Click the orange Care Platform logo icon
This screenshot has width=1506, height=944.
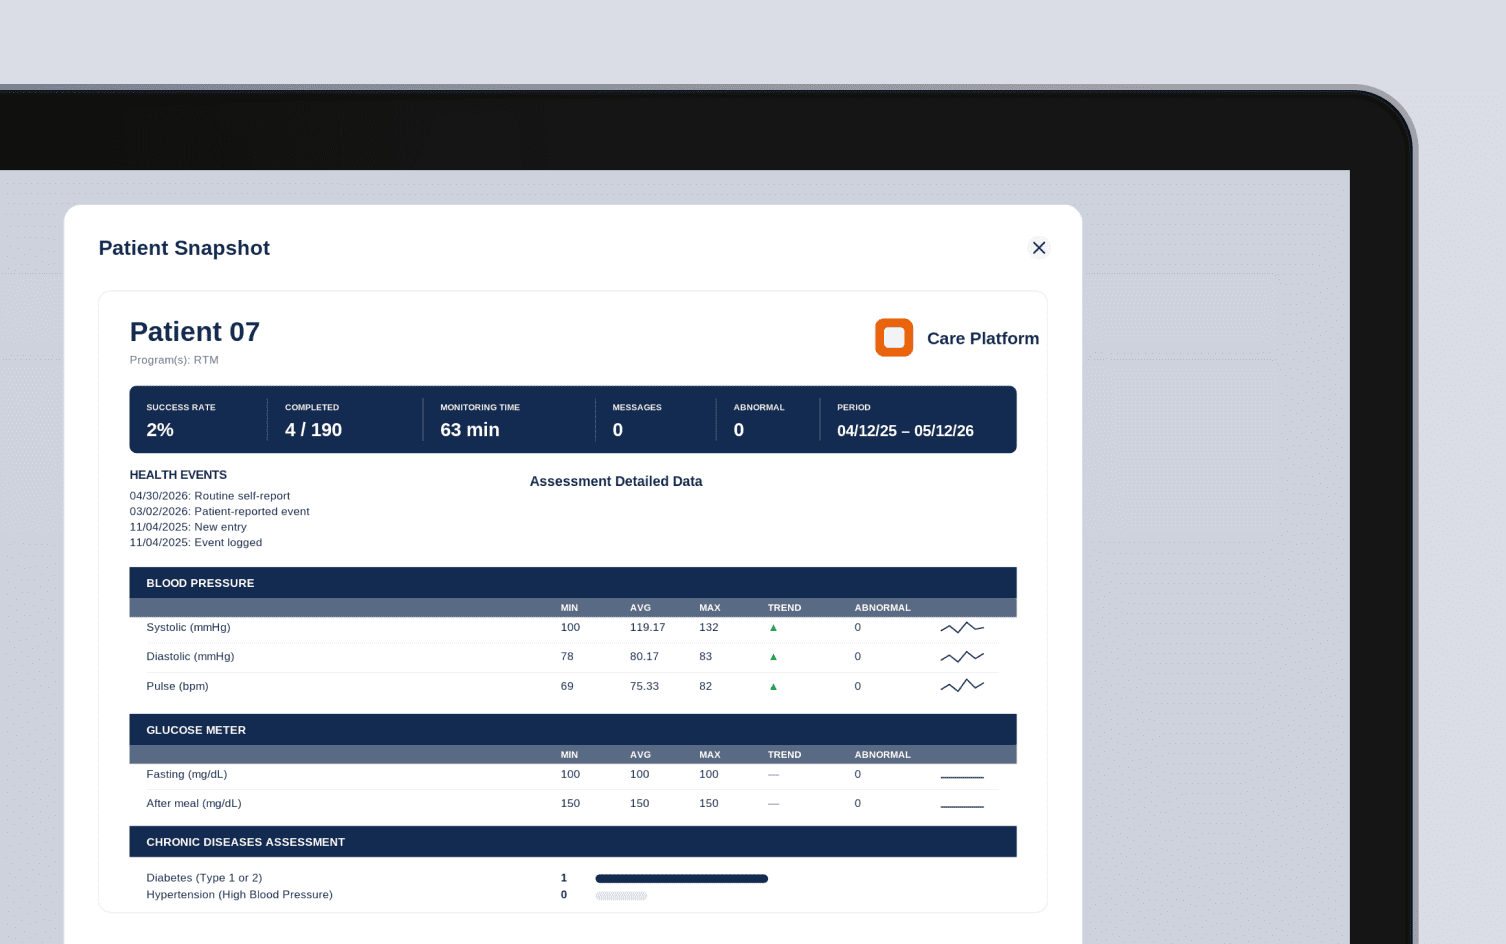(894, 338)
